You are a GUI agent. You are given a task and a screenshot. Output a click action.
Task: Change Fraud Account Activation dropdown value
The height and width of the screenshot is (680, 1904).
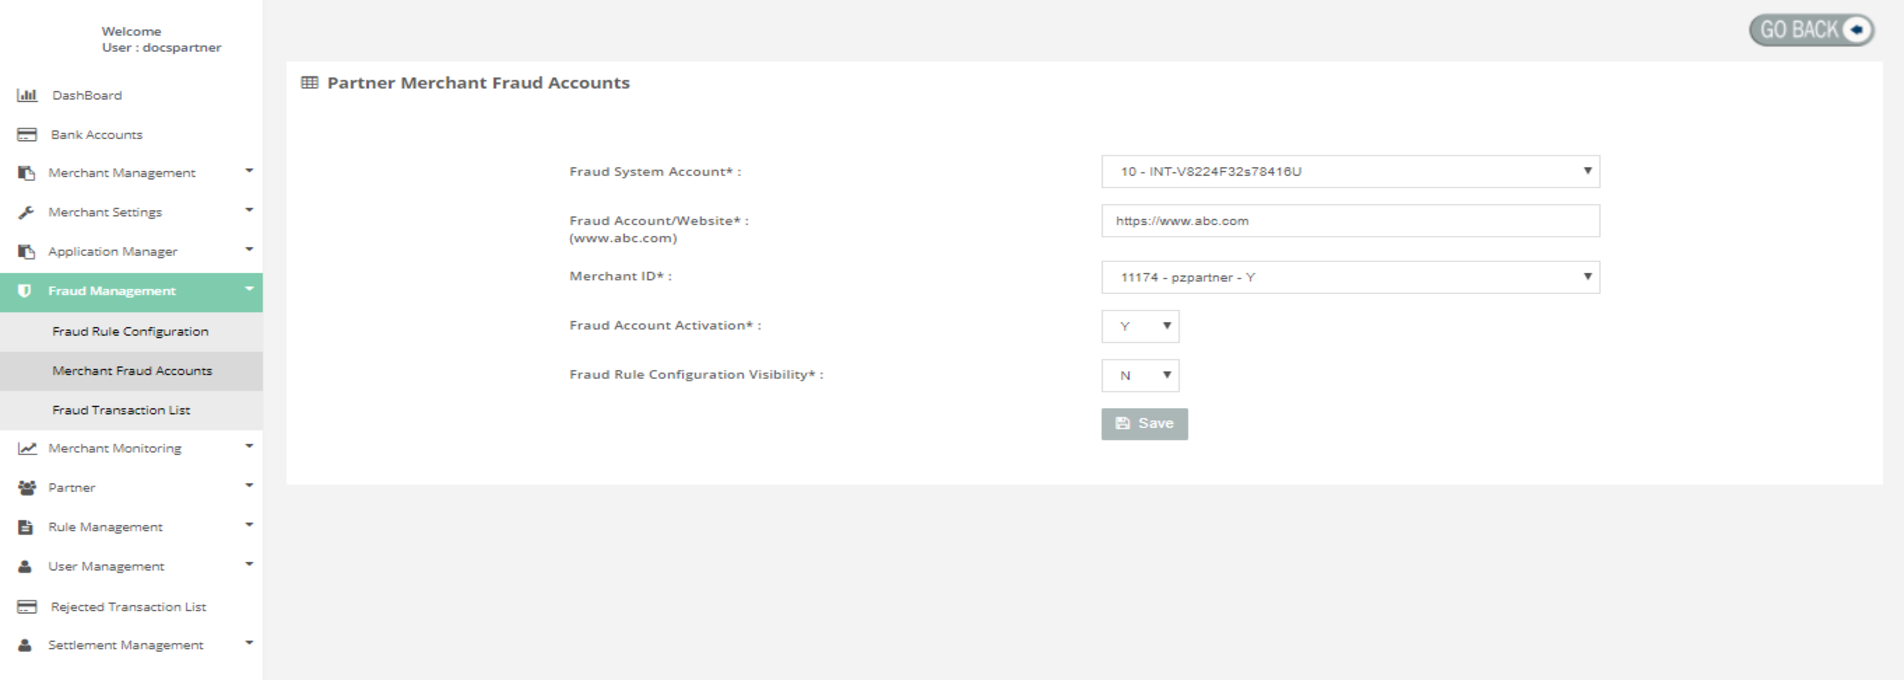click(1140, 326)
